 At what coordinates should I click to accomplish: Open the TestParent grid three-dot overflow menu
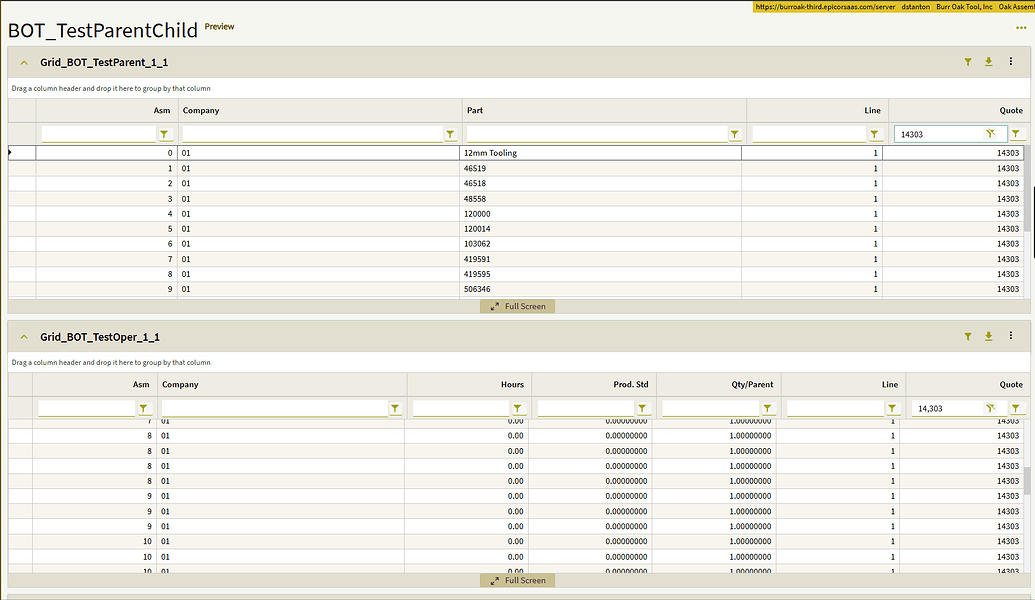coord(1011,62)
